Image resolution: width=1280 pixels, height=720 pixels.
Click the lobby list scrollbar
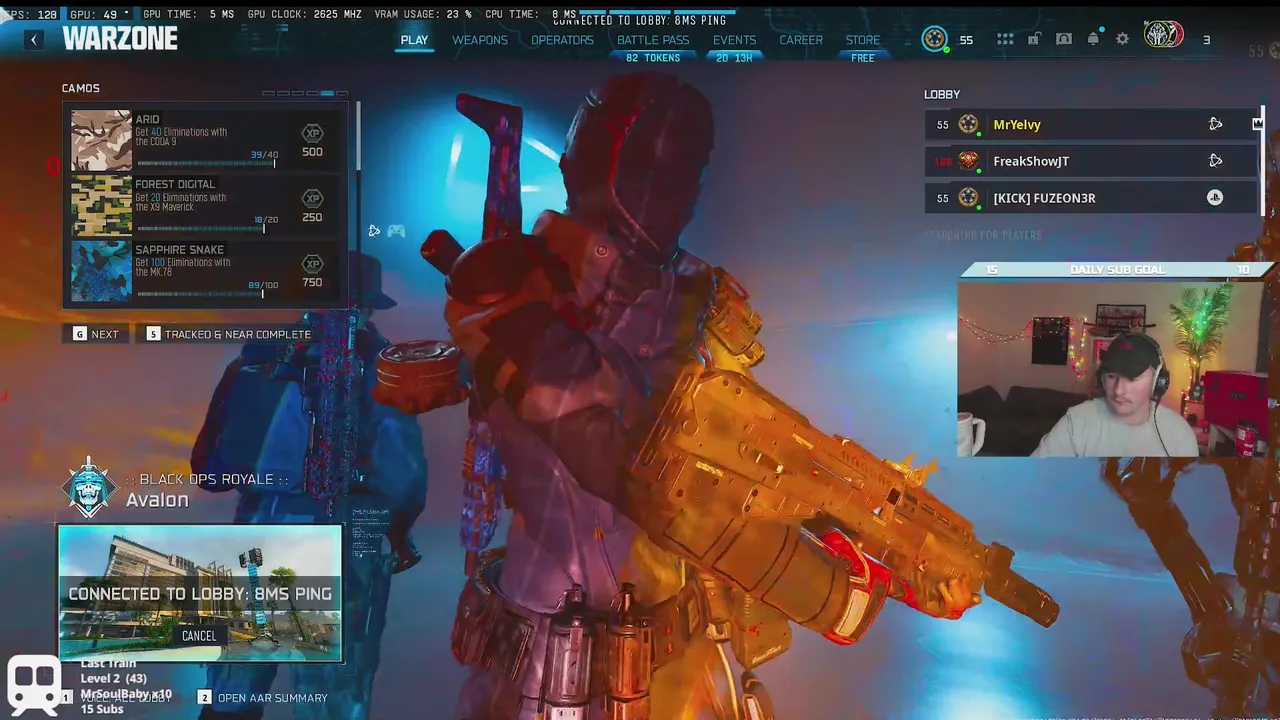point(1264,160)
